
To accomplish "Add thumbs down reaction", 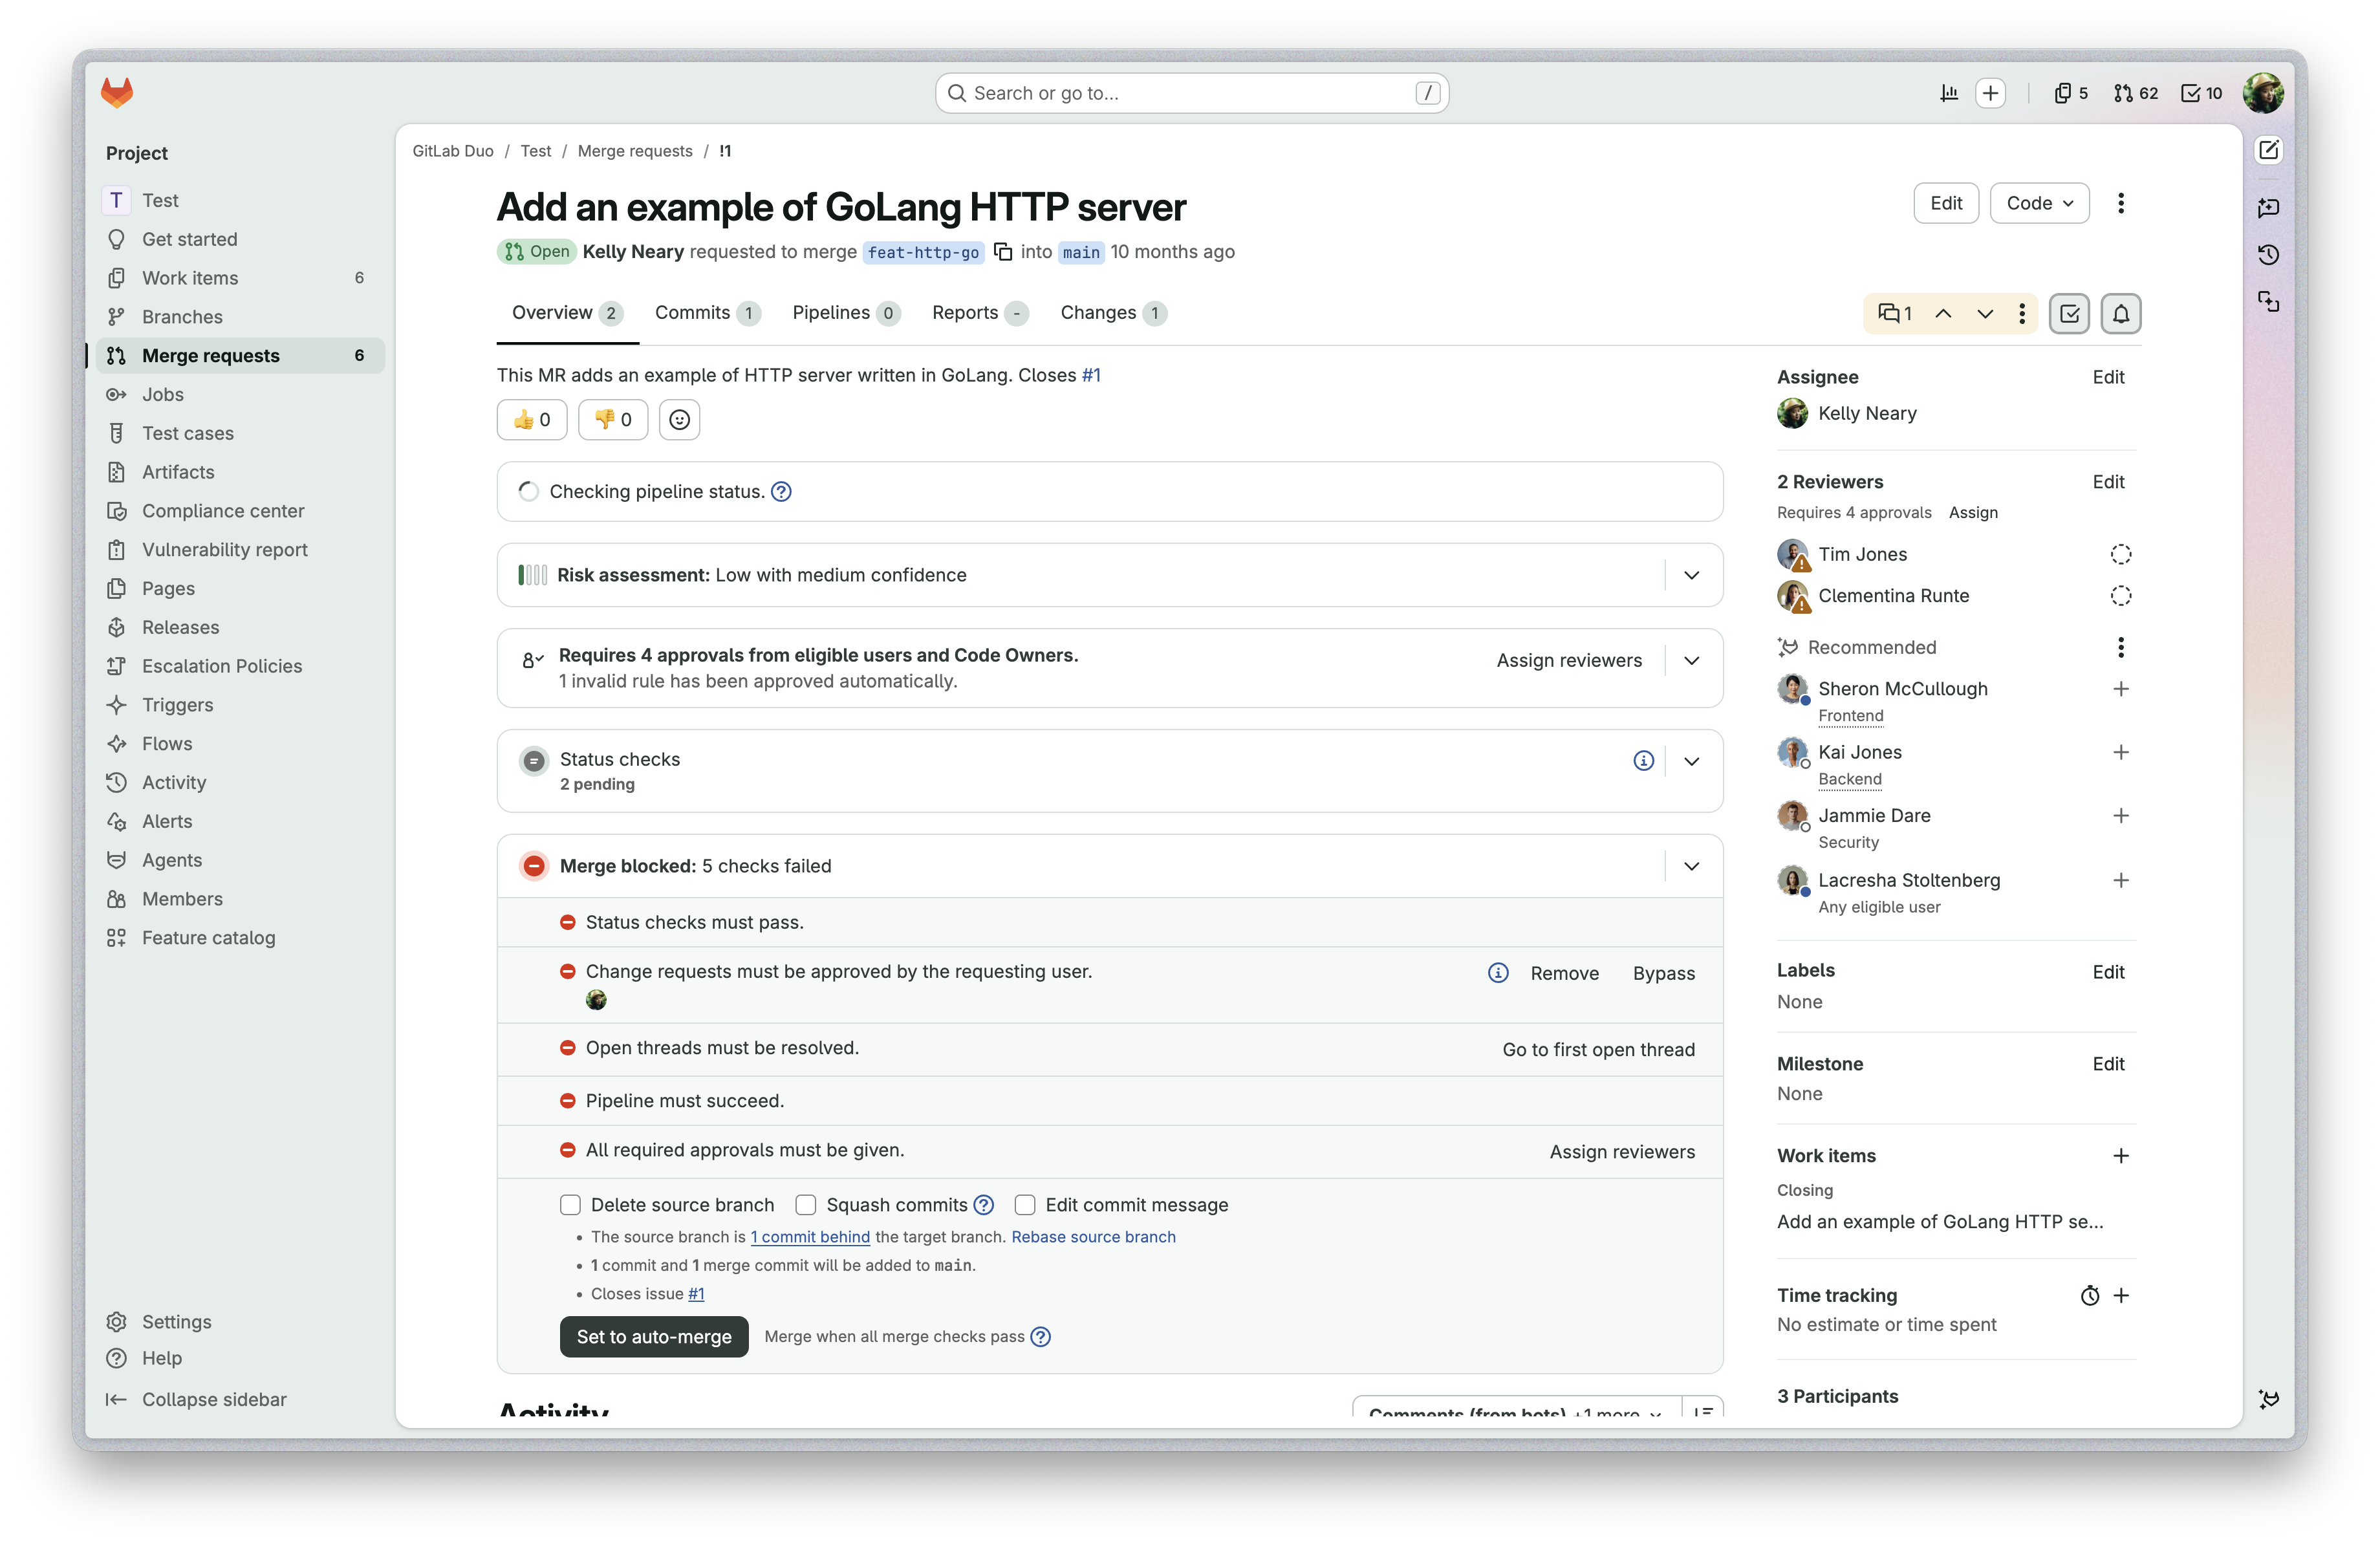I will [x=613, y=420].
